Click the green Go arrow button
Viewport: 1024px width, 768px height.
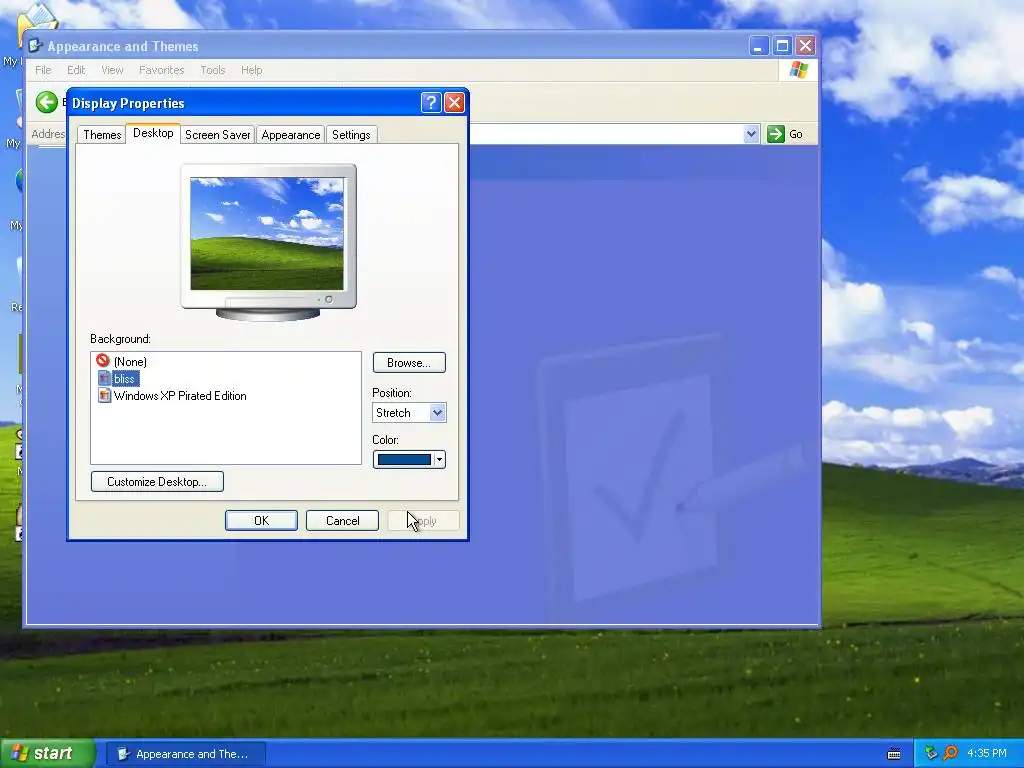pyautogui.click(x=775, y=134)
